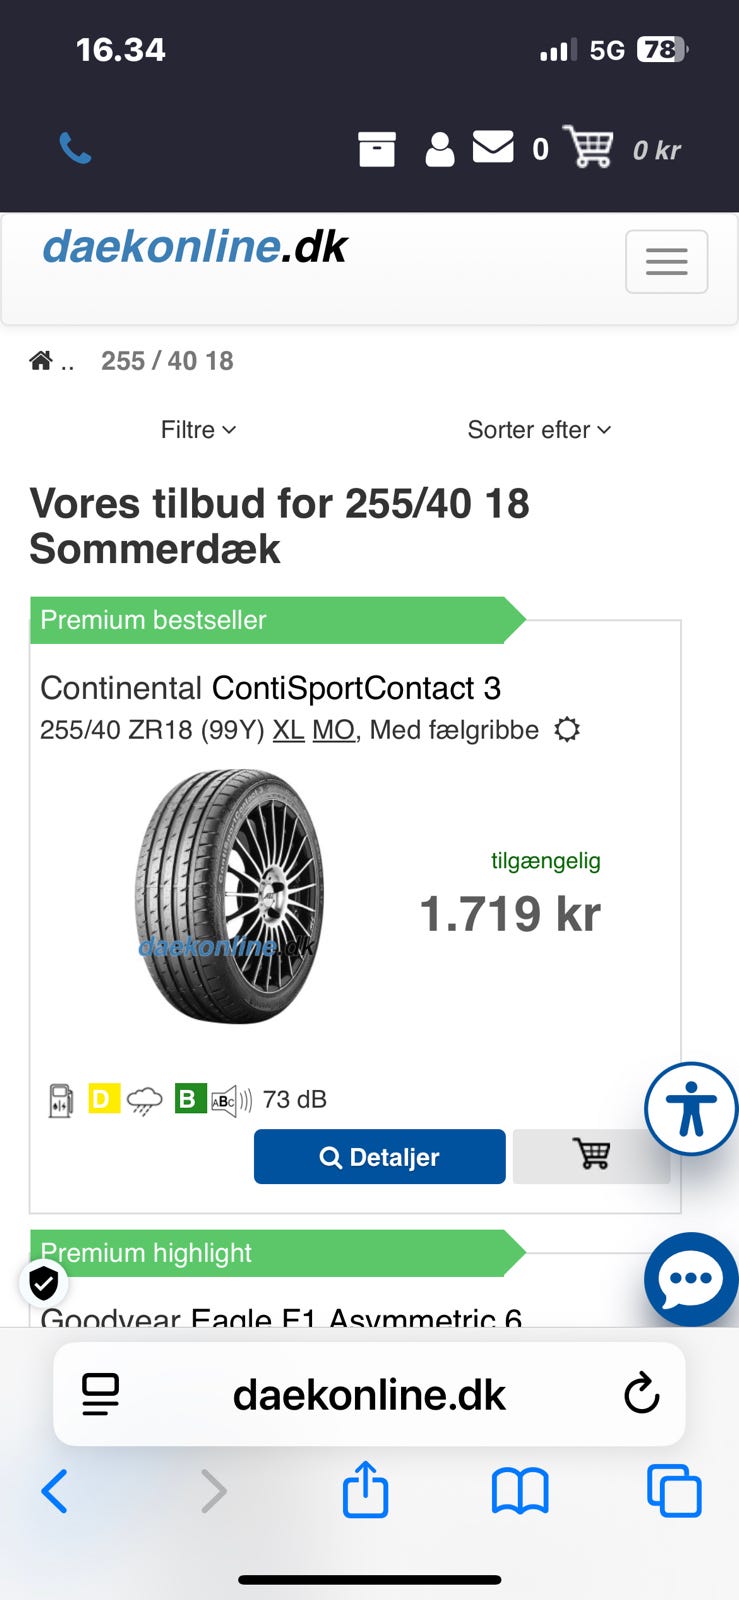This screenshot has width=739, height=1600.
Task: Open the live chat bubble
Action: (x=691, y=1279)
